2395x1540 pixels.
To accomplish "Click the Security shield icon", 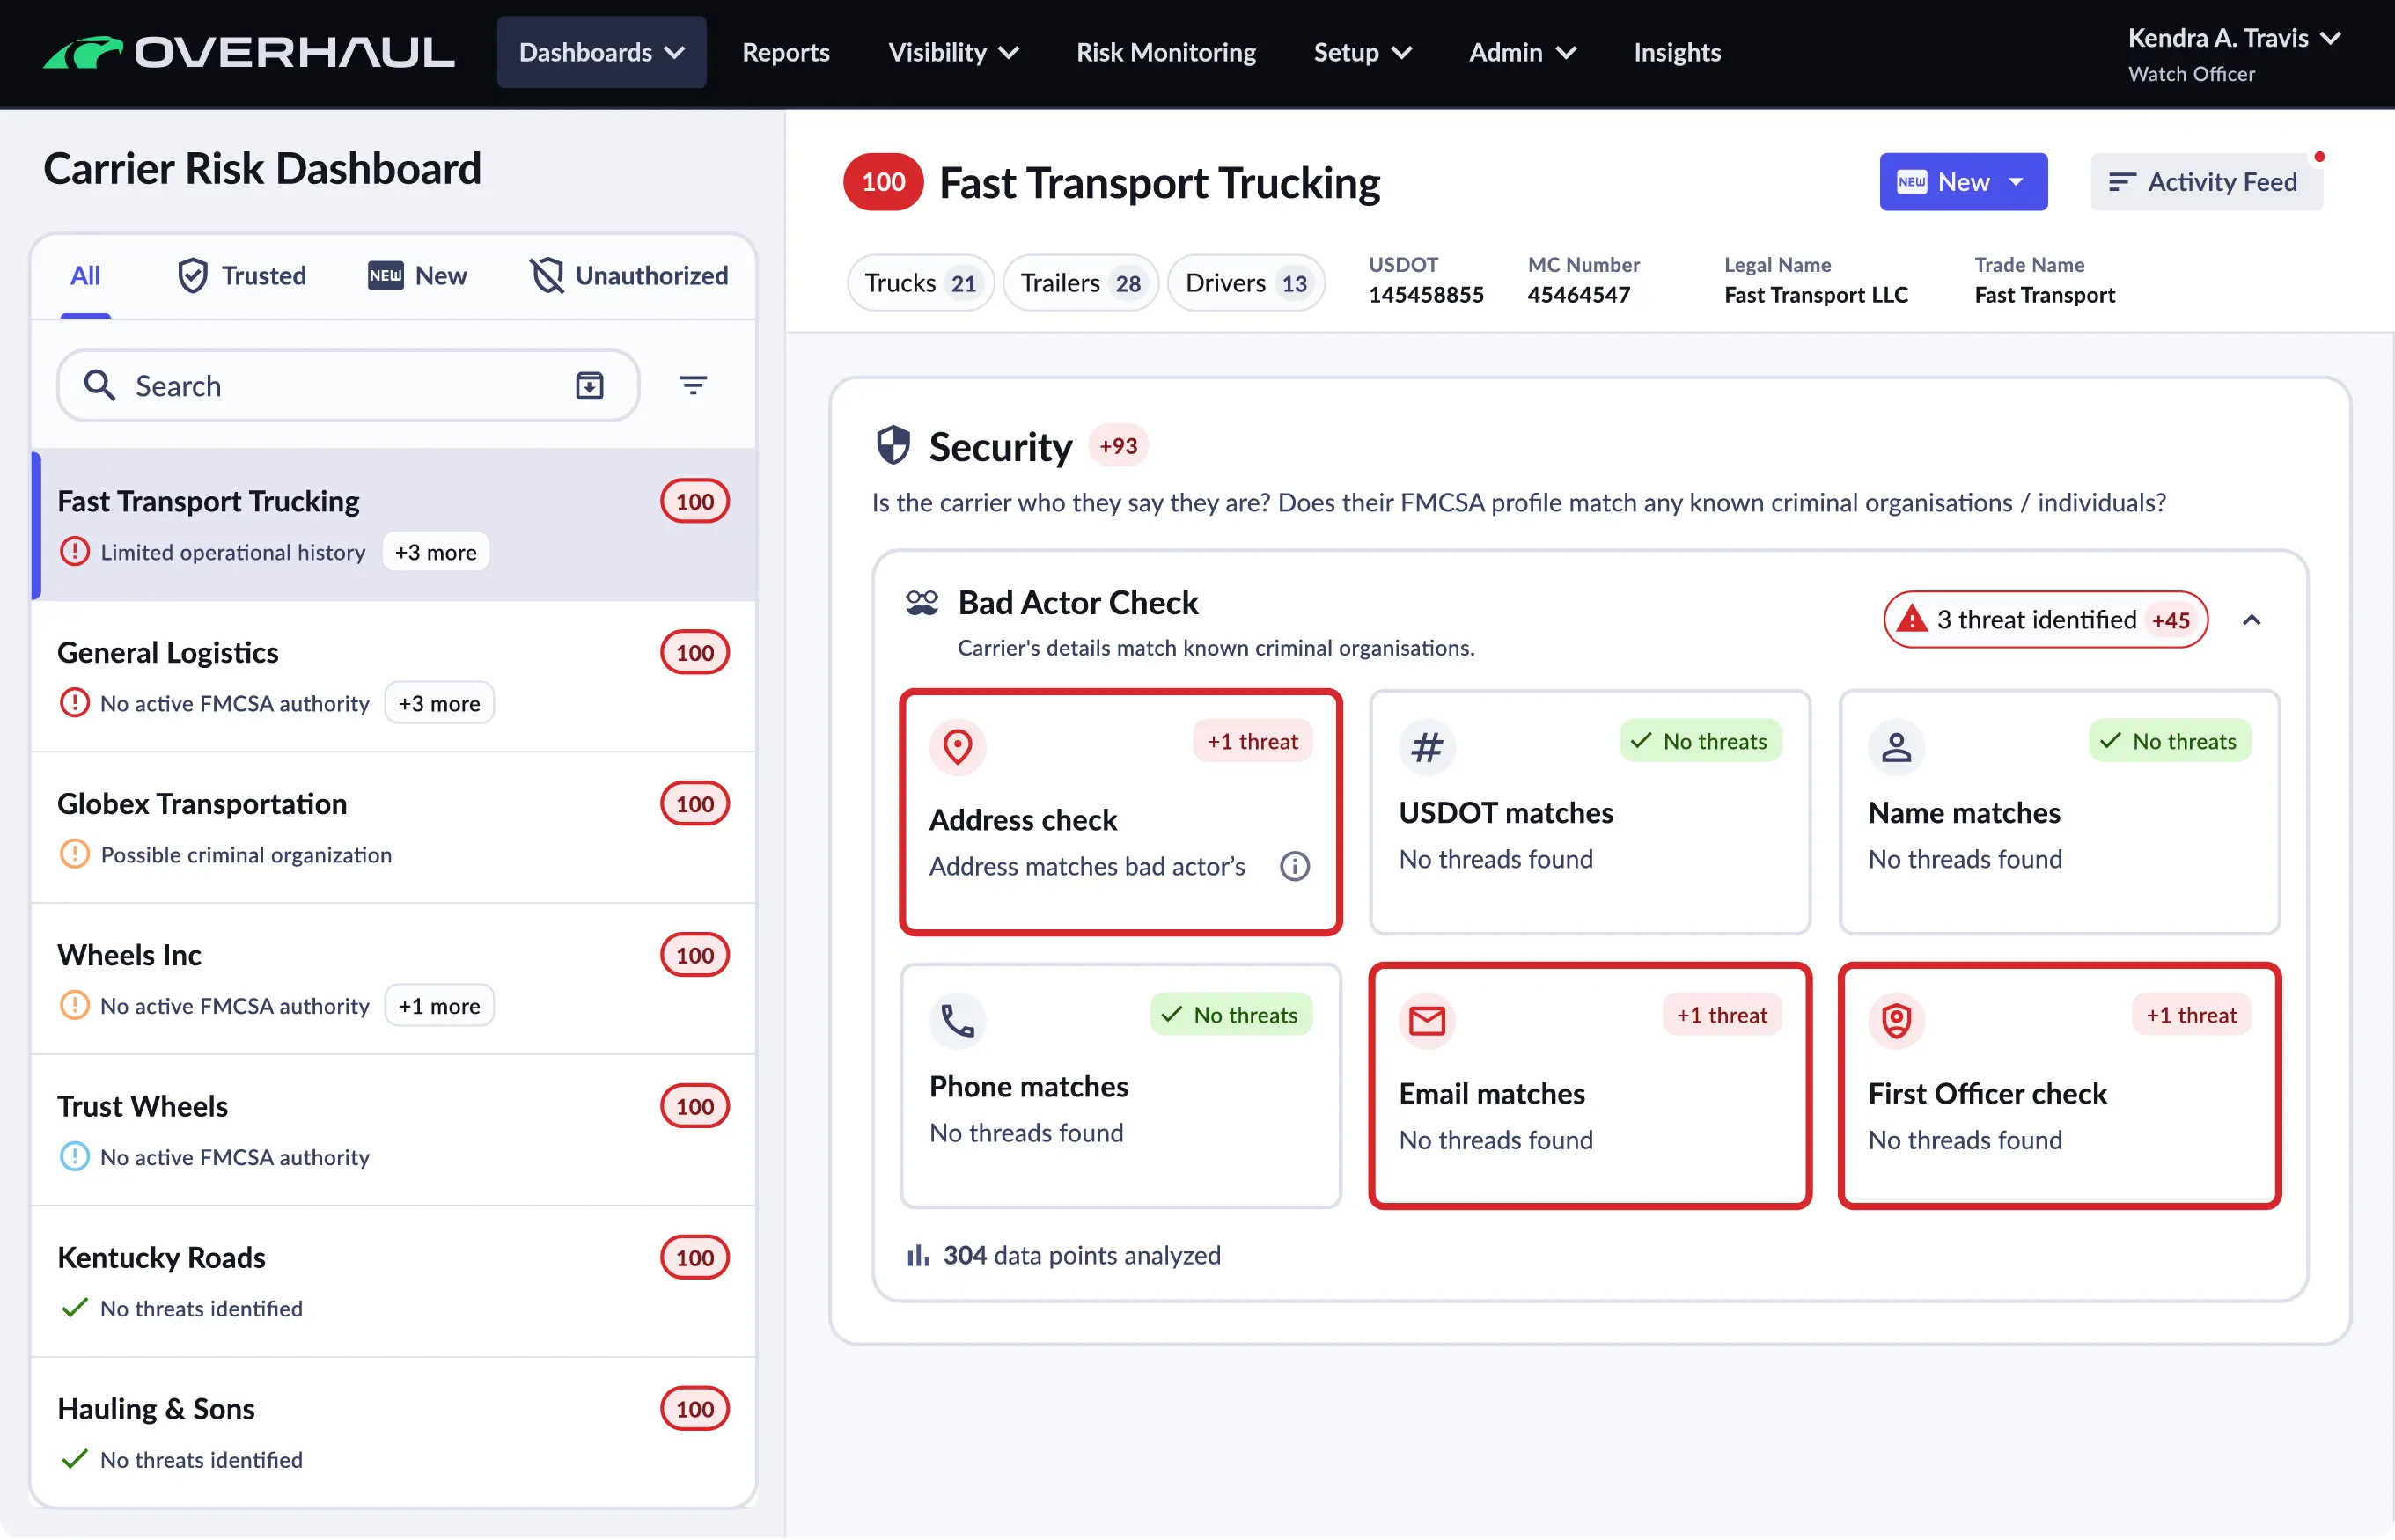I will pos(893,446).
